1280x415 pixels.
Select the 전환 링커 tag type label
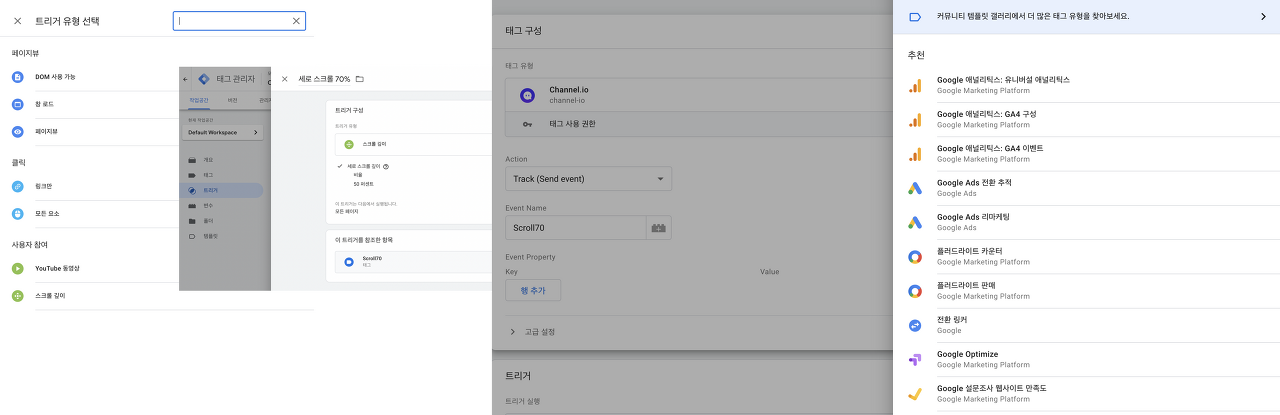pos(952,320)
